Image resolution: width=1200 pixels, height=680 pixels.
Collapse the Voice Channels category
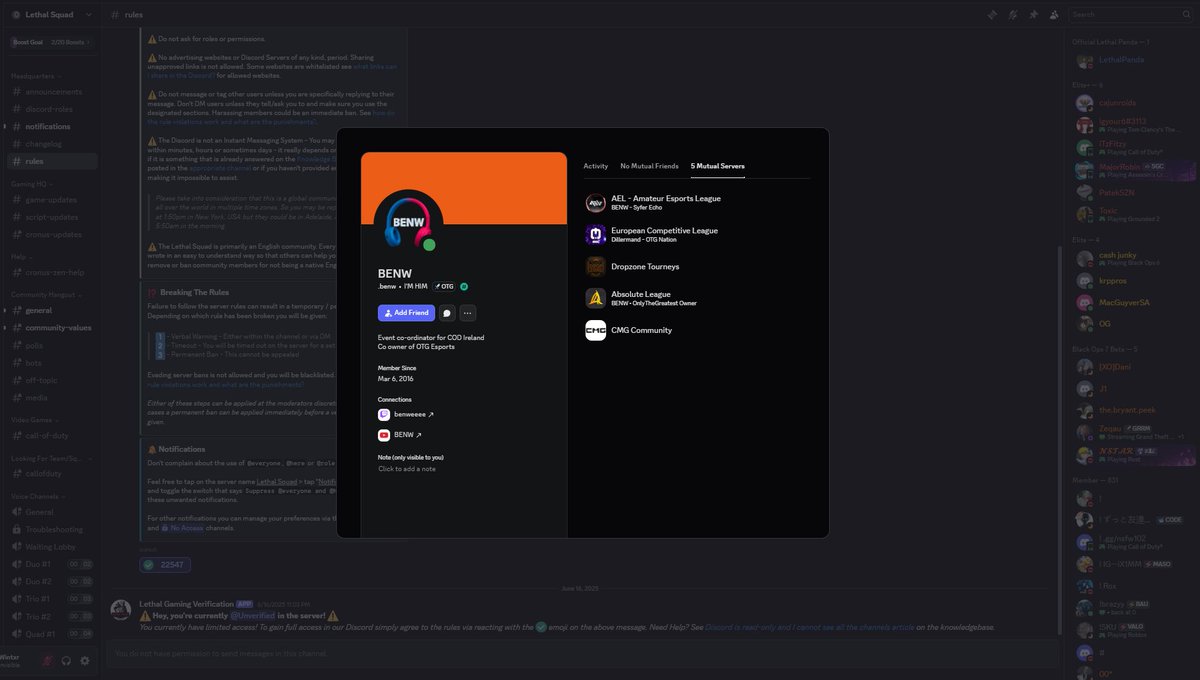[x=37, y=496]
